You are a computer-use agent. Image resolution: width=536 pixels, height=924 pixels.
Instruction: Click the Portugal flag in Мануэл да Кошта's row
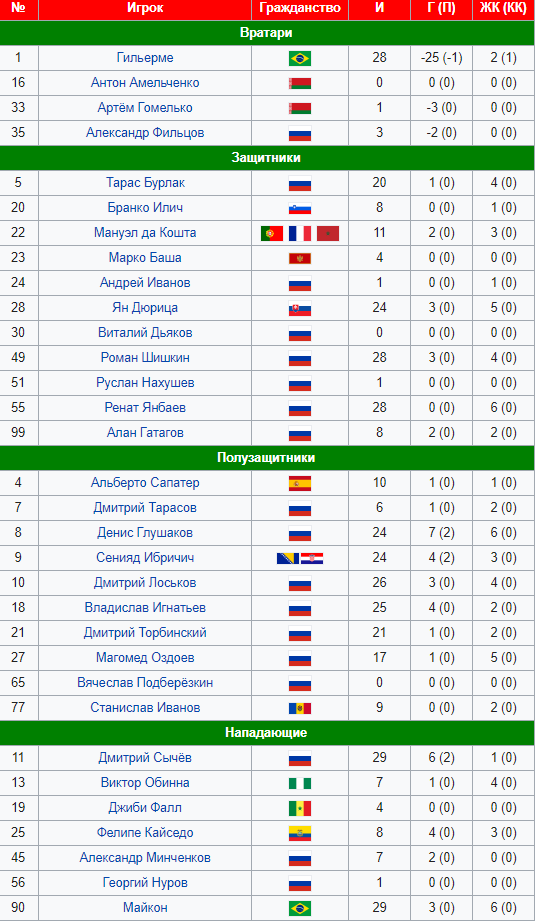pyautogui.click(x=272, y=233)
